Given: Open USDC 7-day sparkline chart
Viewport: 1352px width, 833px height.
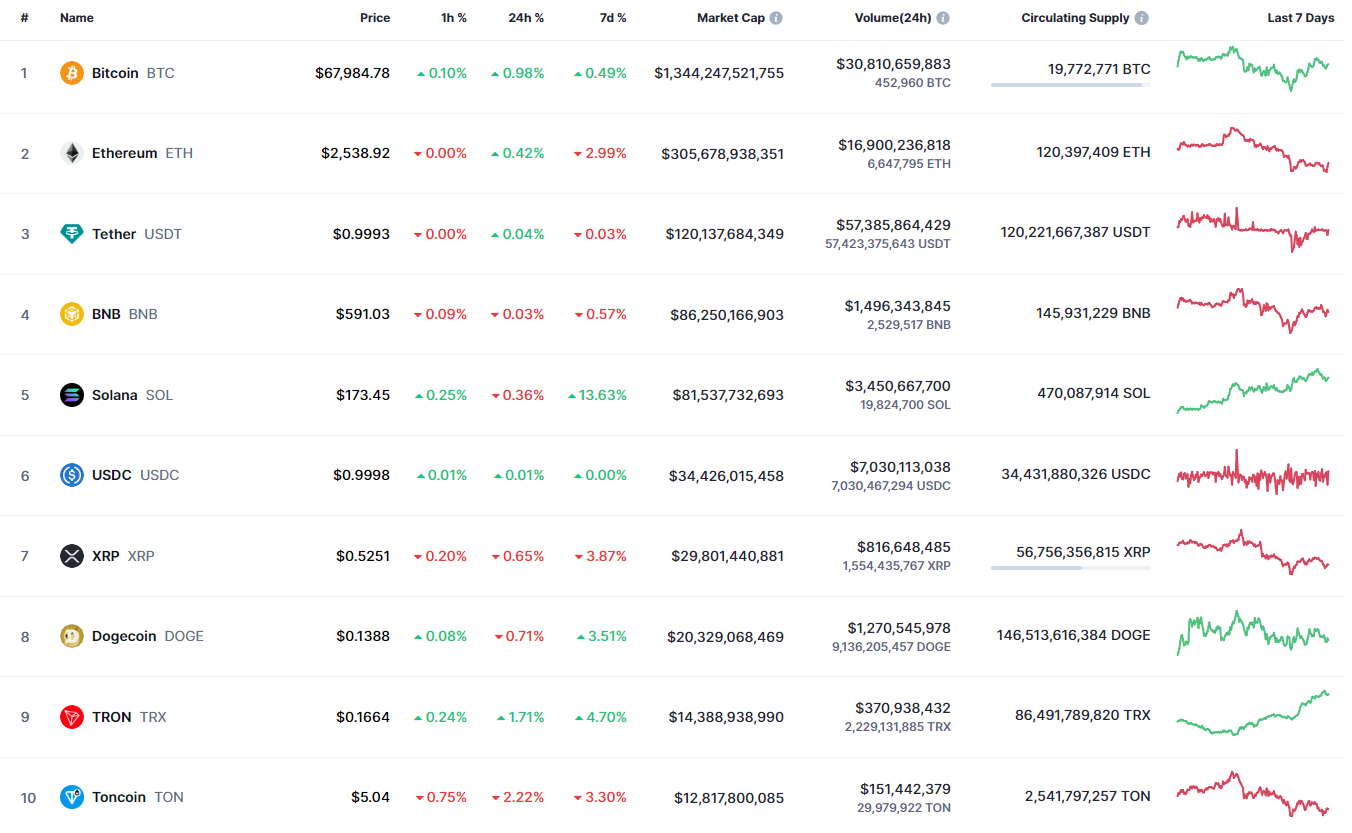Looking at the screenshot, I should pyautogui.click(x=1253, y=472).
